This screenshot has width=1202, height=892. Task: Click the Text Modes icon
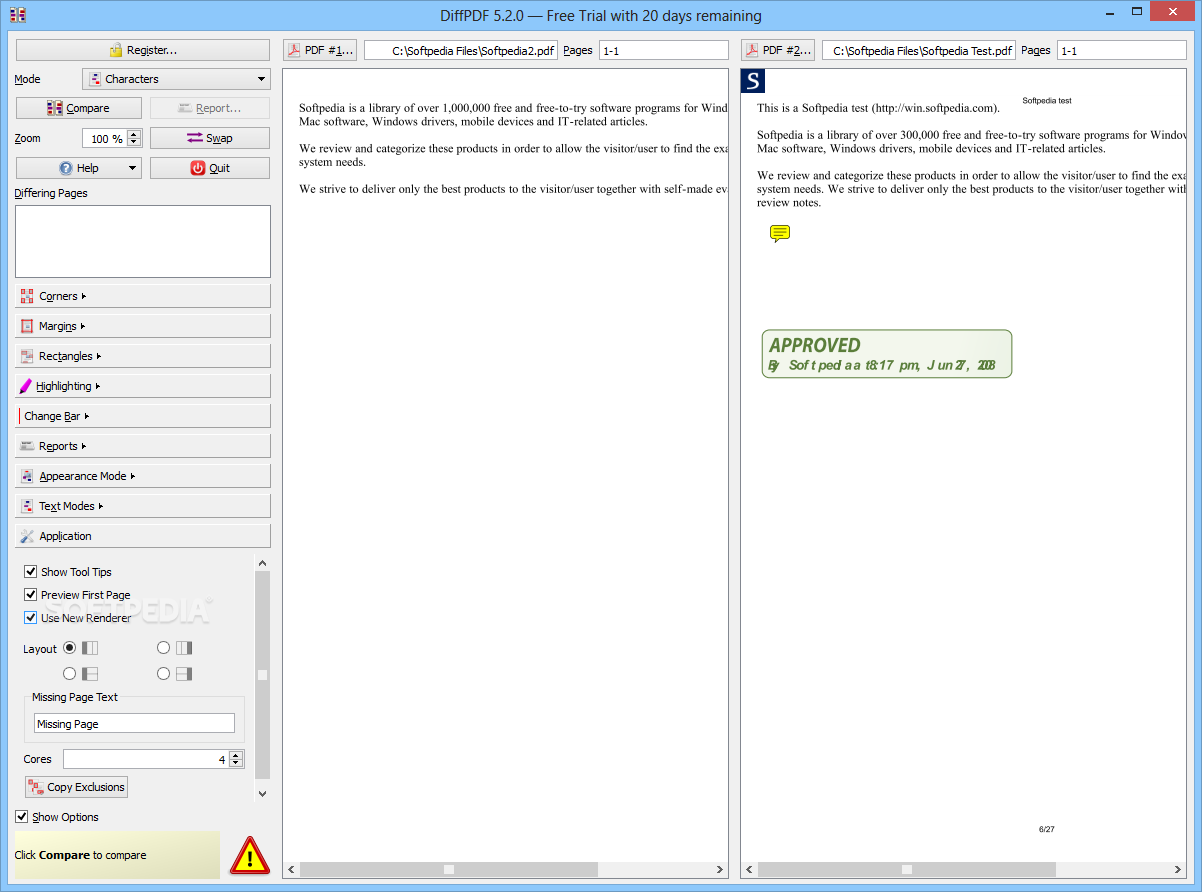point(27,506)
